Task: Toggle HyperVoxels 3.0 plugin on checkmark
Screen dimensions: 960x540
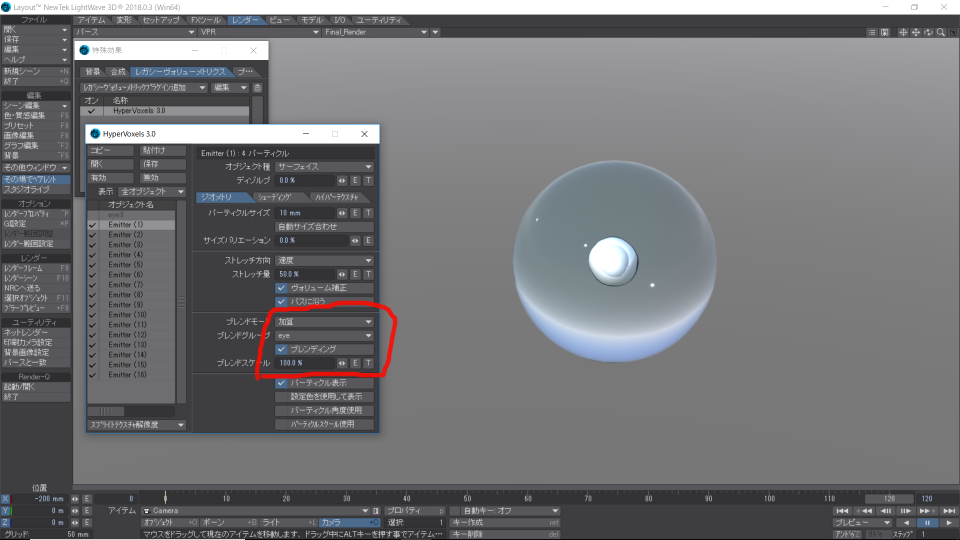Action: pyautogui.click(x=91, y=111)
